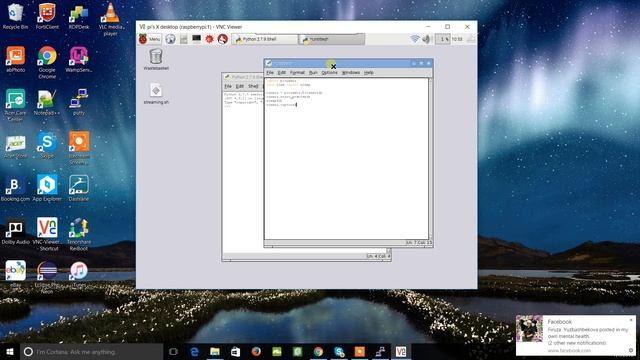The image size is (640, 360).
Task: Click the CPU usage monitor in Pi panel
Action: pos(443,39)
